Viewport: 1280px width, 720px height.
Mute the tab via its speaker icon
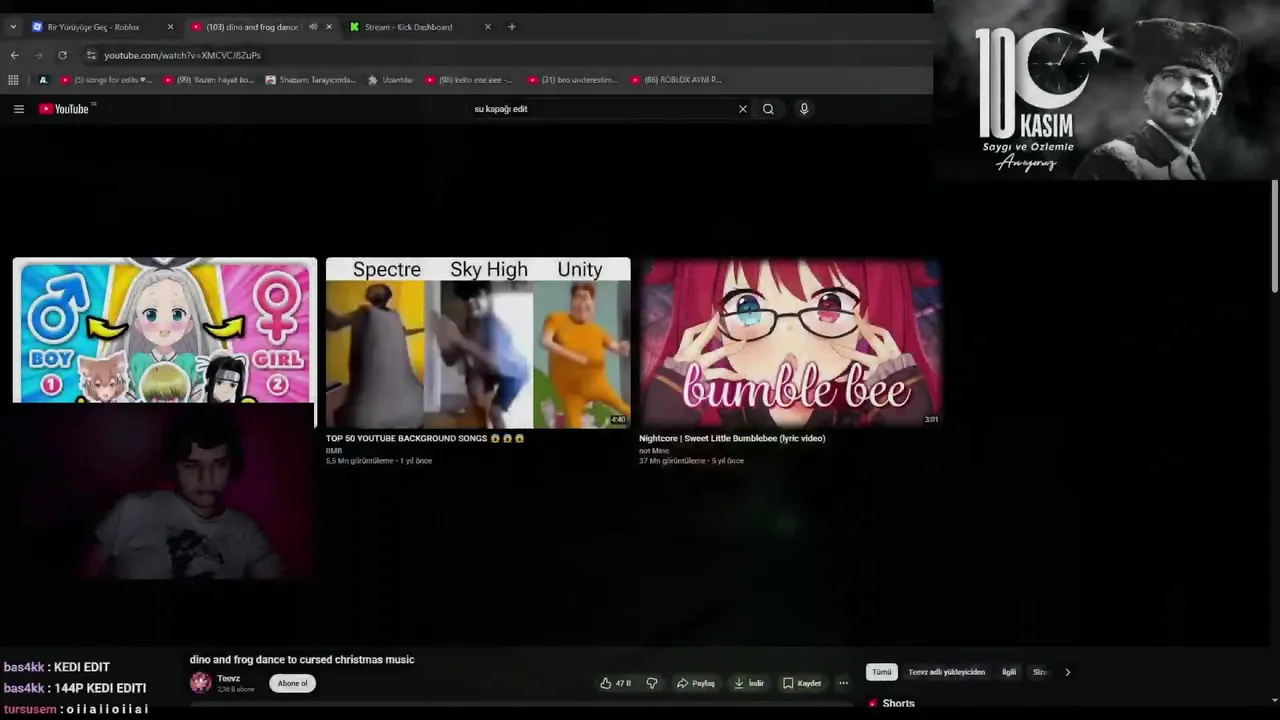(313, 27)
